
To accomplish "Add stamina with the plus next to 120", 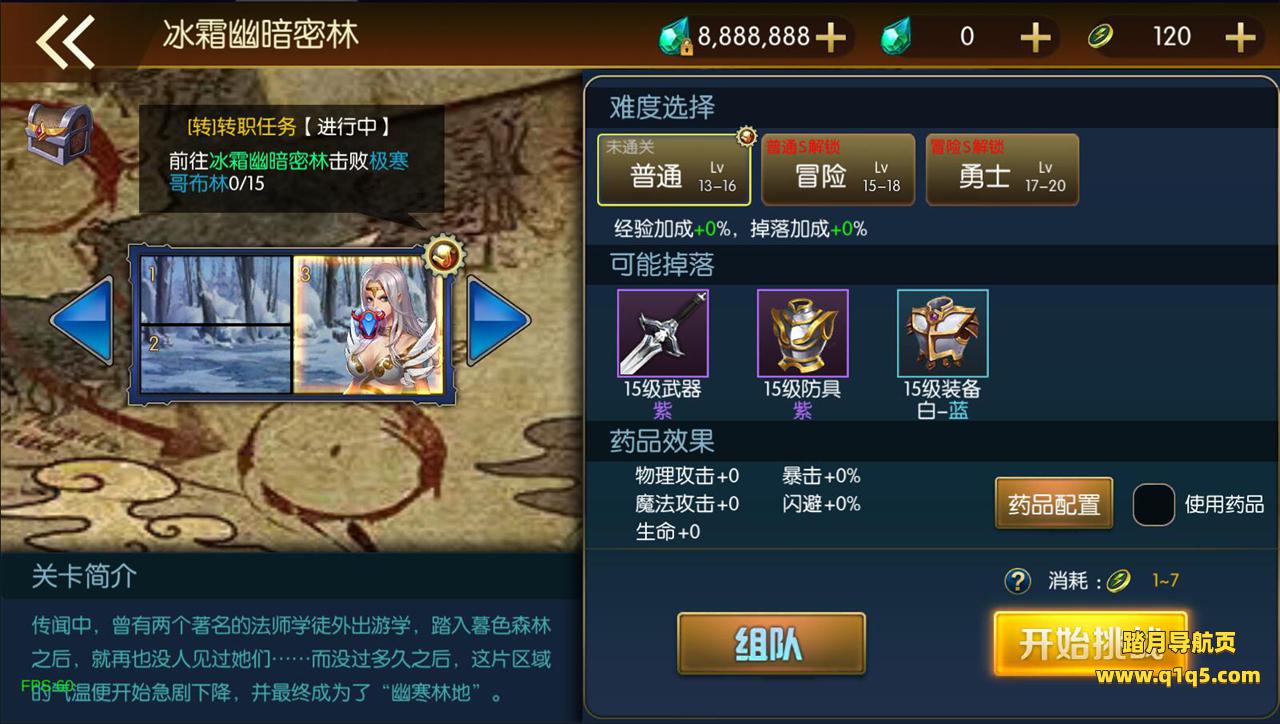I will pyautogui.click(x=1240, y=38).
